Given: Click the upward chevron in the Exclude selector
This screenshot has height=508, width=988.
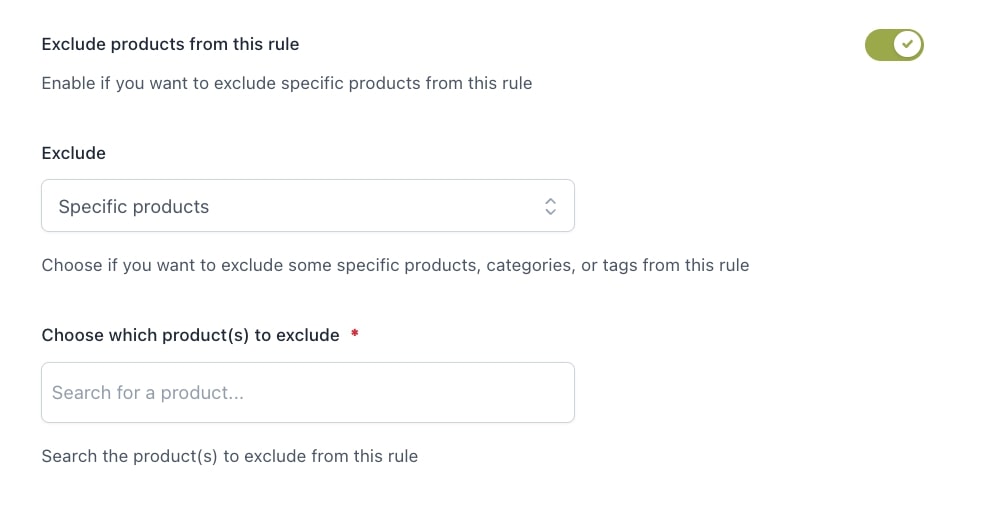Looking at the screenshot, I should (550, 200).
